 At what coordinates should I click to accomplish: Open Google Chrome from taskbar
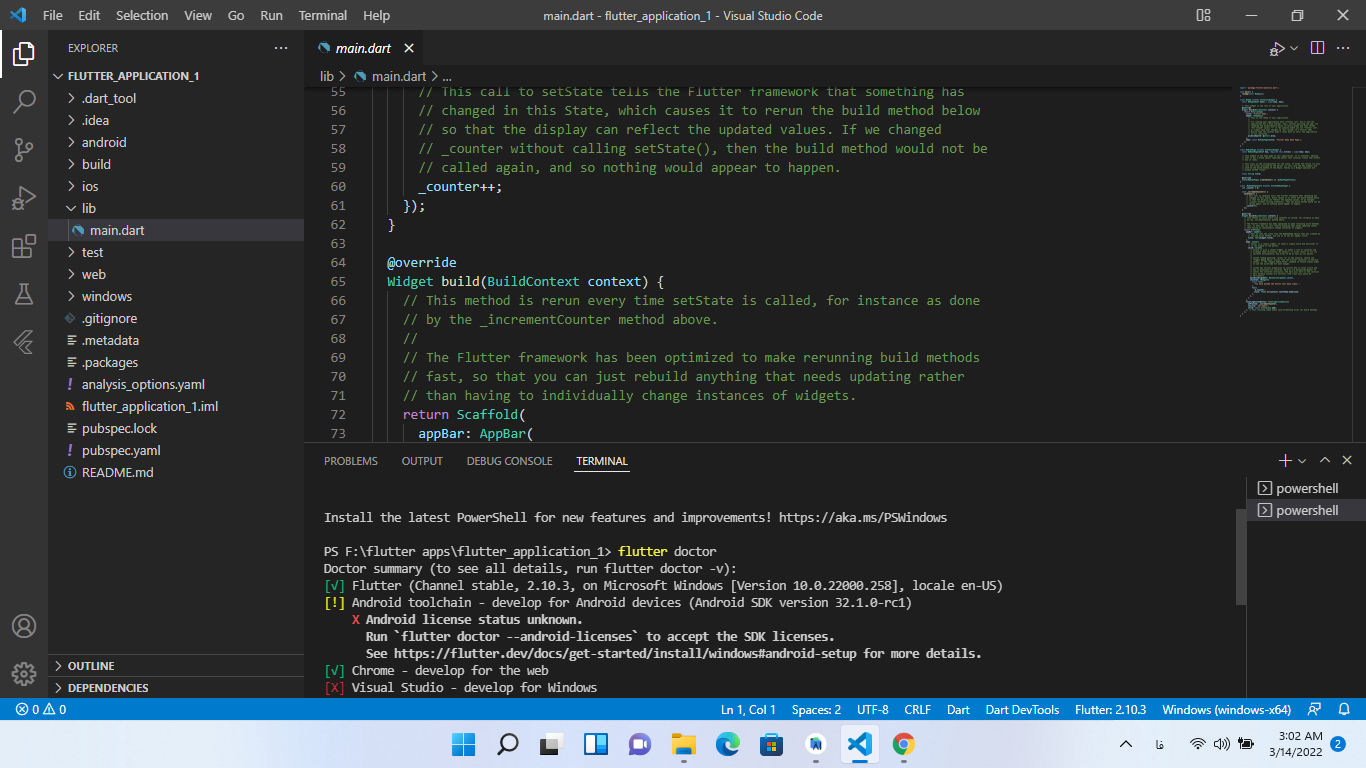point(904,744)
